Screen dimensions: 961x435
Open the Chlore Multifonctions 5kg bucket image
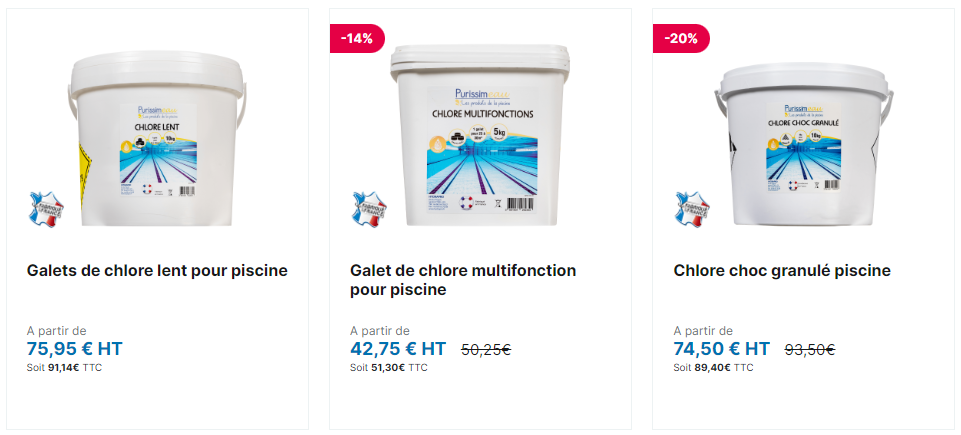pos(480,135)
